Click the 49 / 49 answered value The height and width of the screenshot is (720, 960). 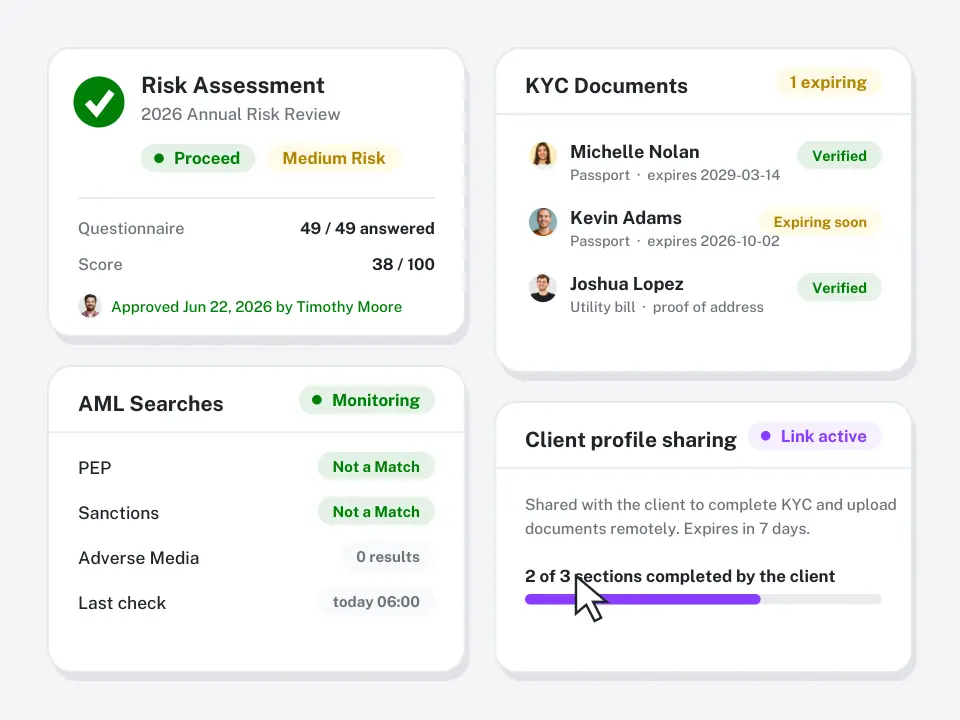367,228
